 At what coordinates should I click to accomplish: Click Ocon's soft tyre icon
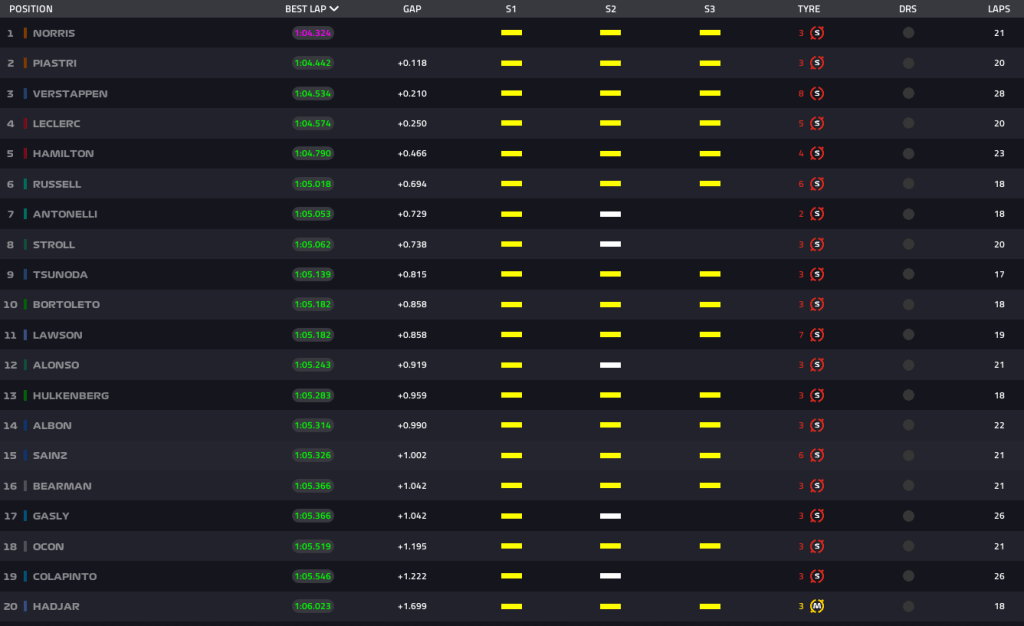817,546
